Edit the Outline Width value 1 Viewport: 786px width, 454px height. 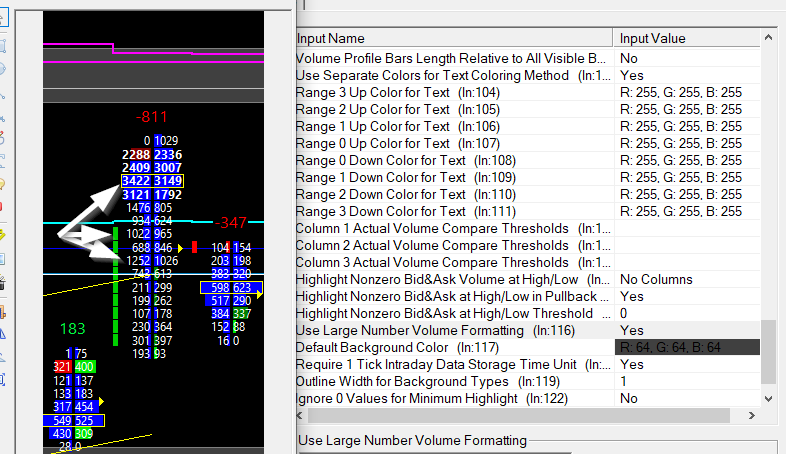point(687,382)
